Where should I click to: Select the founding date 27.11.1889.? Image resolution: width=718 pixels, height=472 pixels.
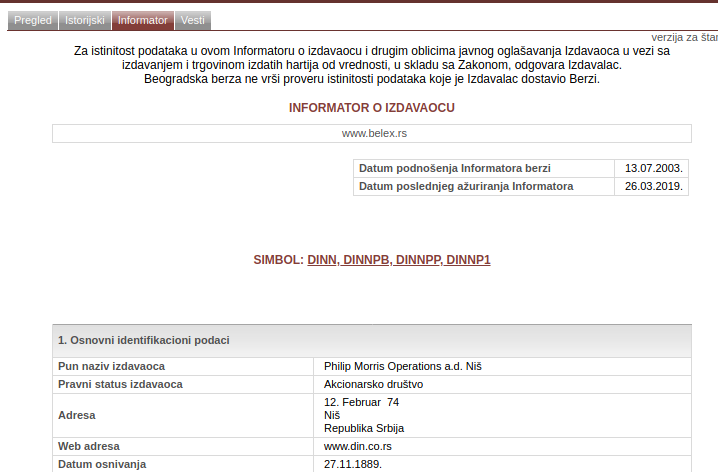(353, 464)
